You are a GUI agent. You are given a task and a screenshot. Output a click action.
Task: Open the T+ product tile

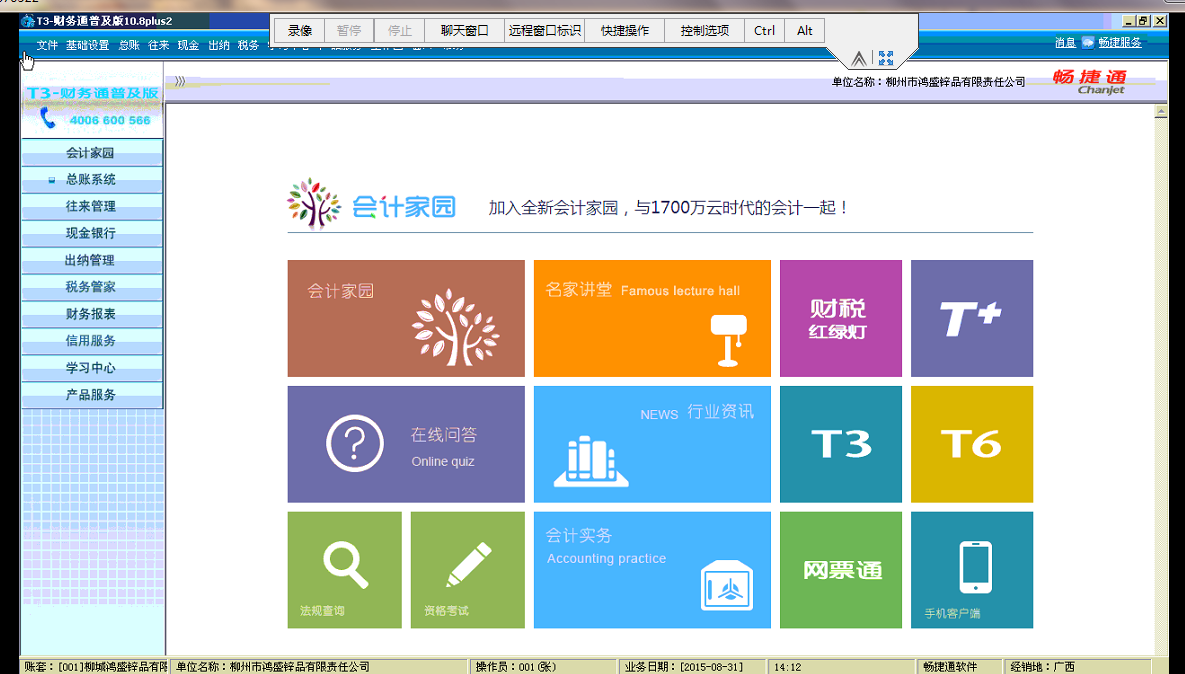click(x=972, y=318)
